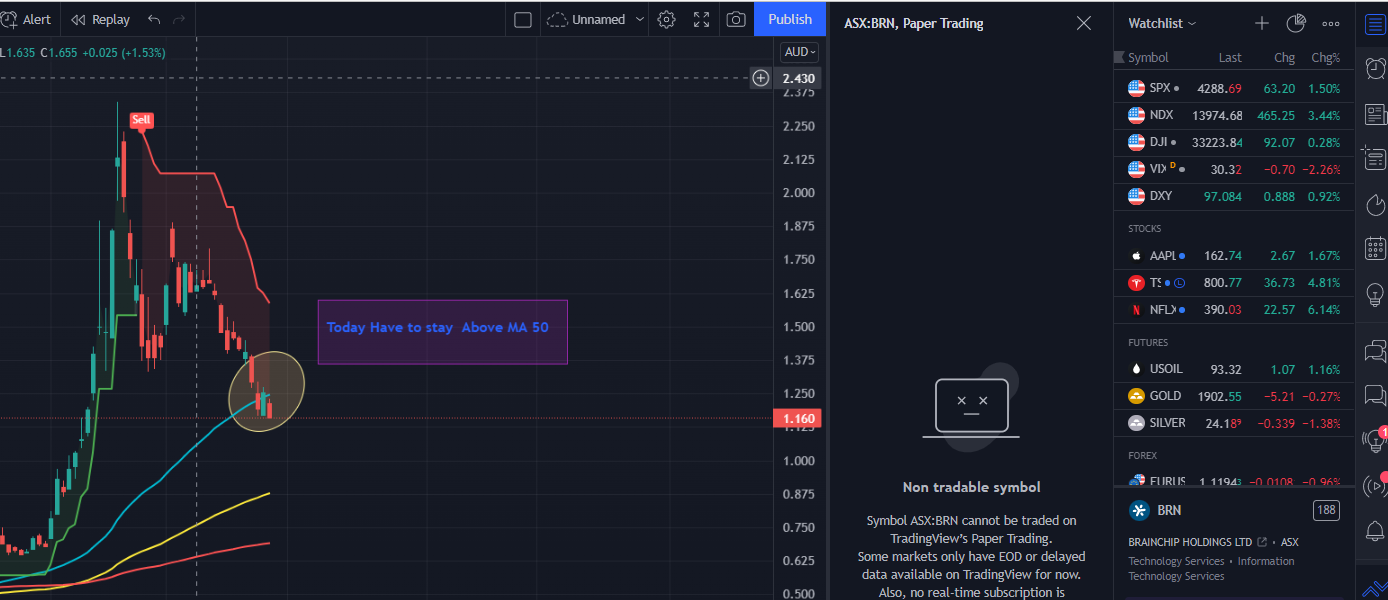Close the Paper Trading panel

[x=1084, y=23]
